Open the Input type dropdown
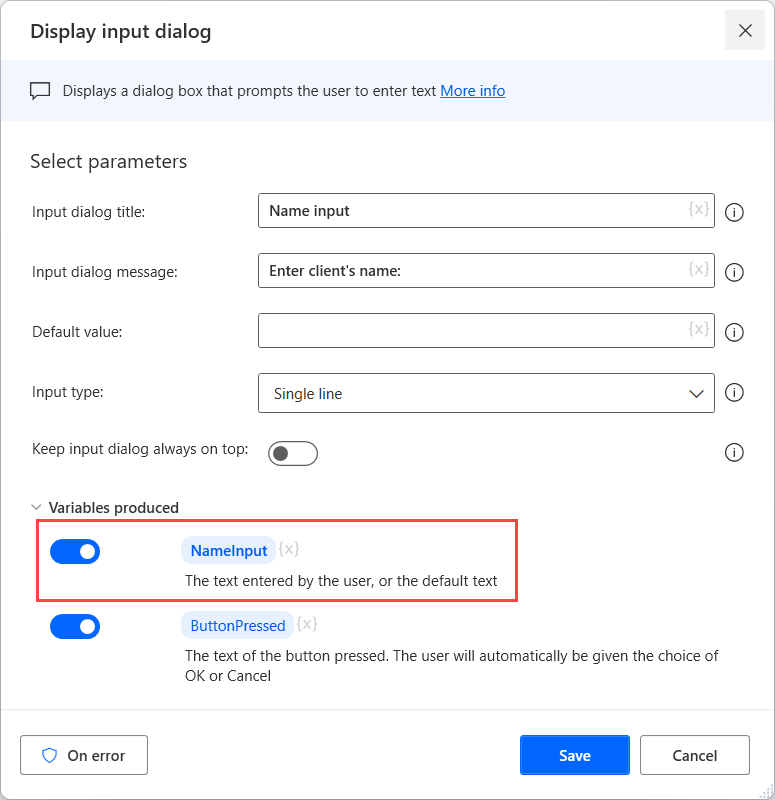The width and height of the screenshot is (775, 800). click(697, 393)
